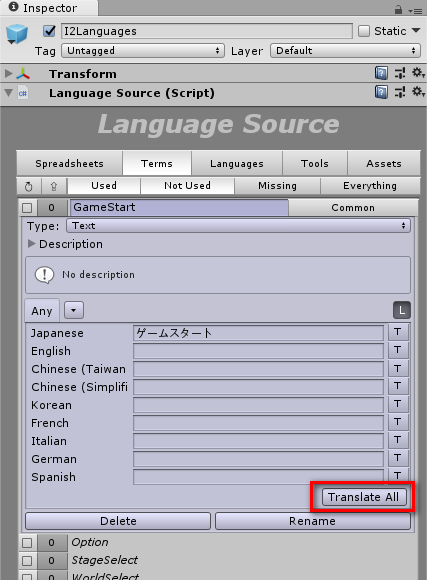The height and width of the screenshot is (580, 427).
Task: Click the blue cube GameObject icon
Action: pyautogui.click(x=17, y=34)
